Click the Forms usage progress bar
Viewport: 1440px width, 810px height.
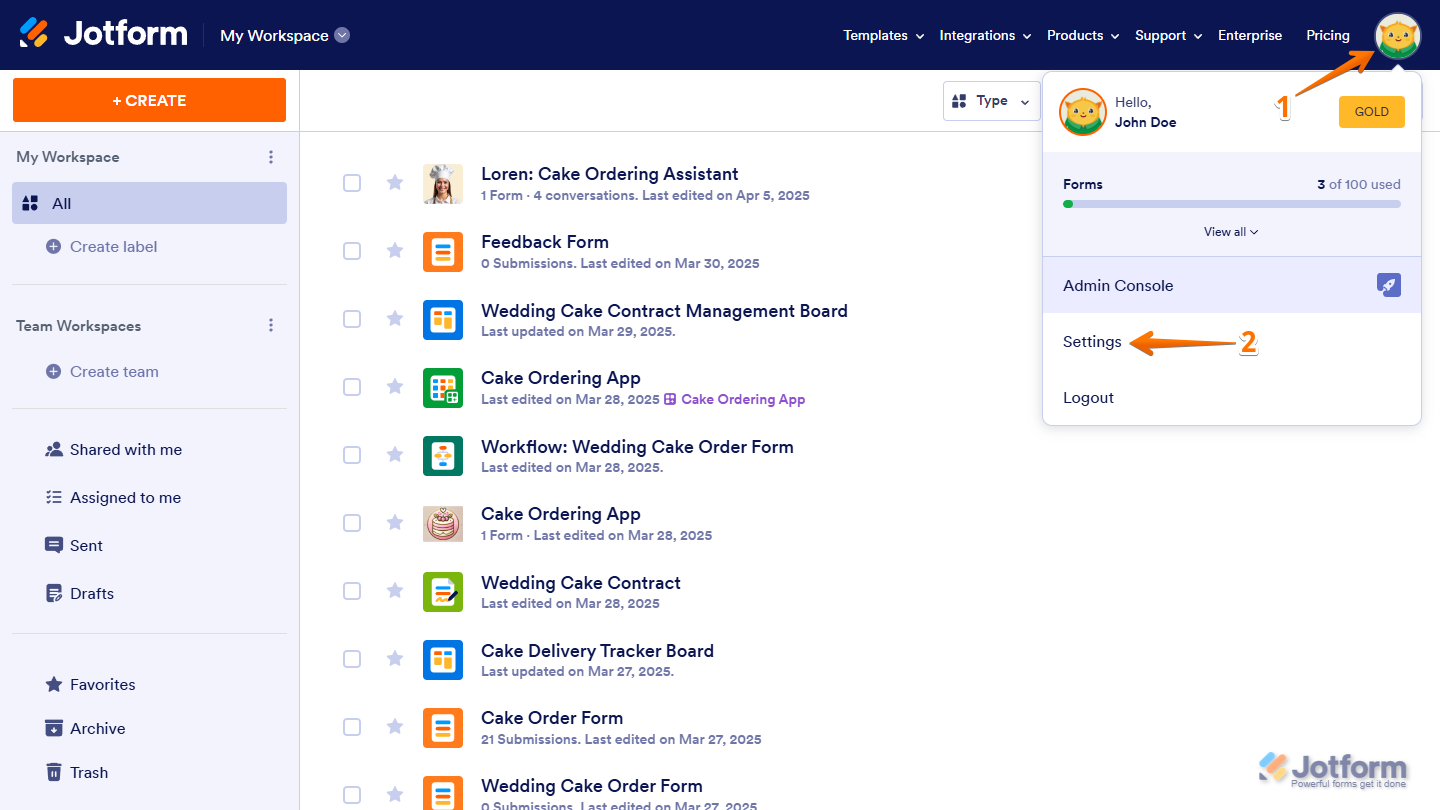coord(1231,204)
